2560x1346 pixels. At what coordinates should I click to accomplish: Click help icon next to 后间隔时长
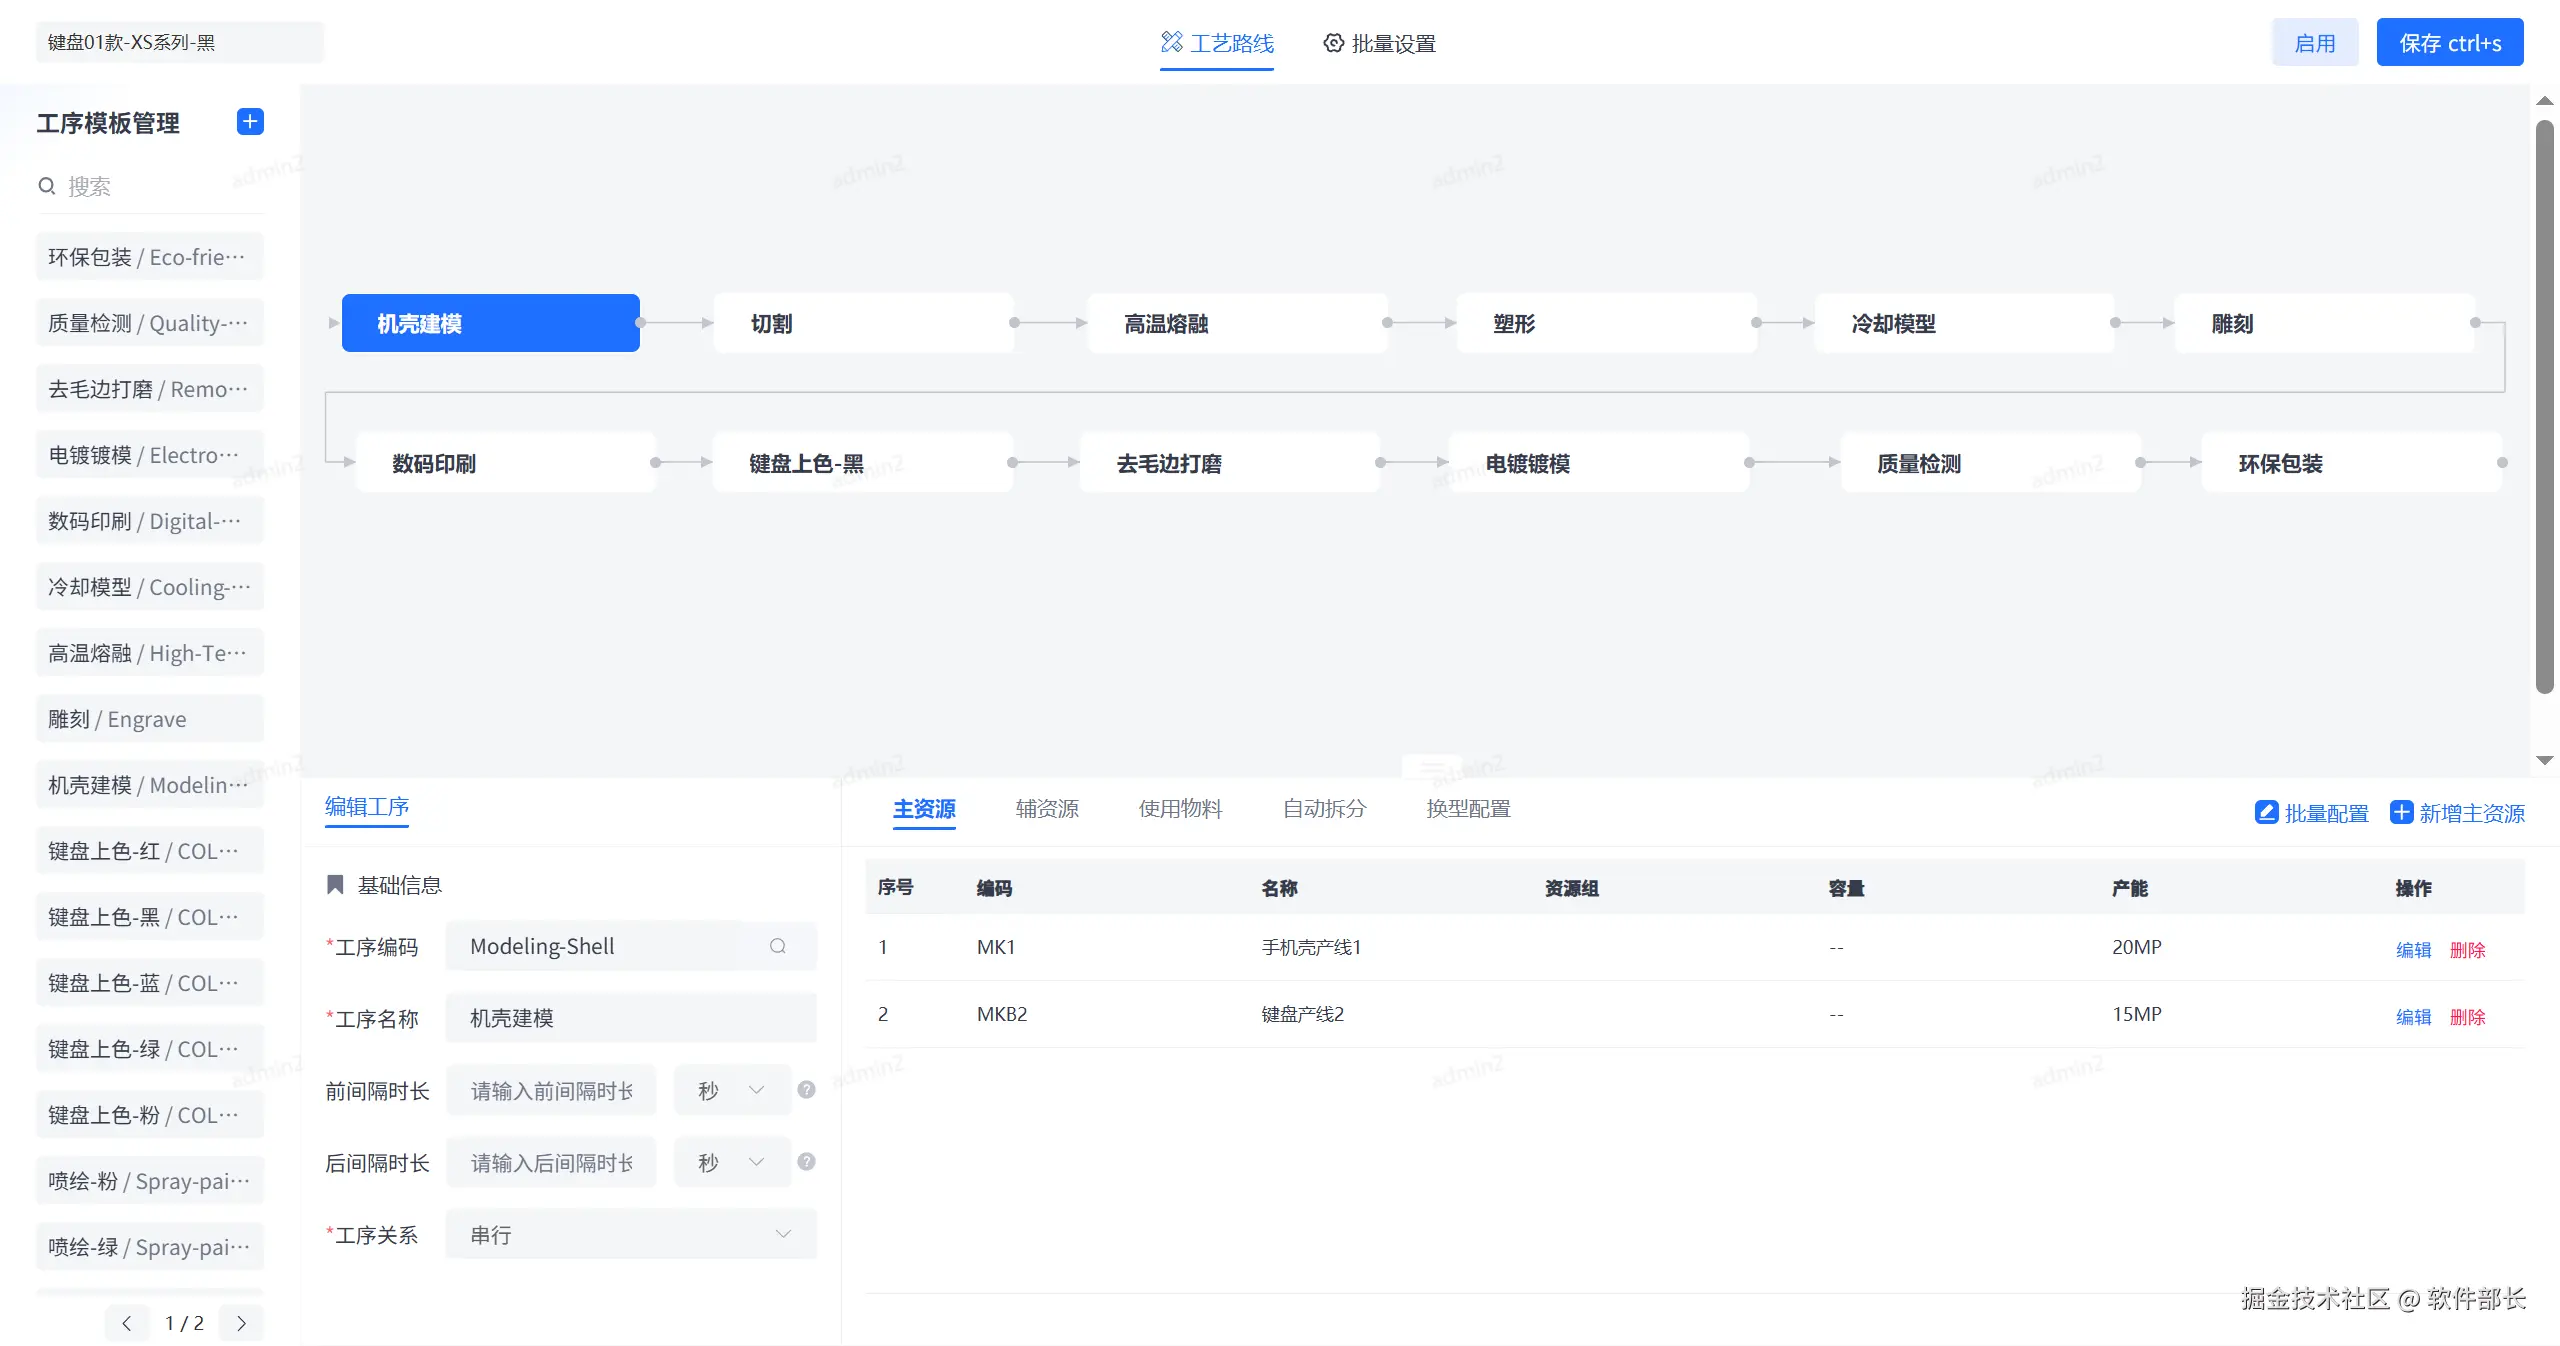tap(806, 1162)
